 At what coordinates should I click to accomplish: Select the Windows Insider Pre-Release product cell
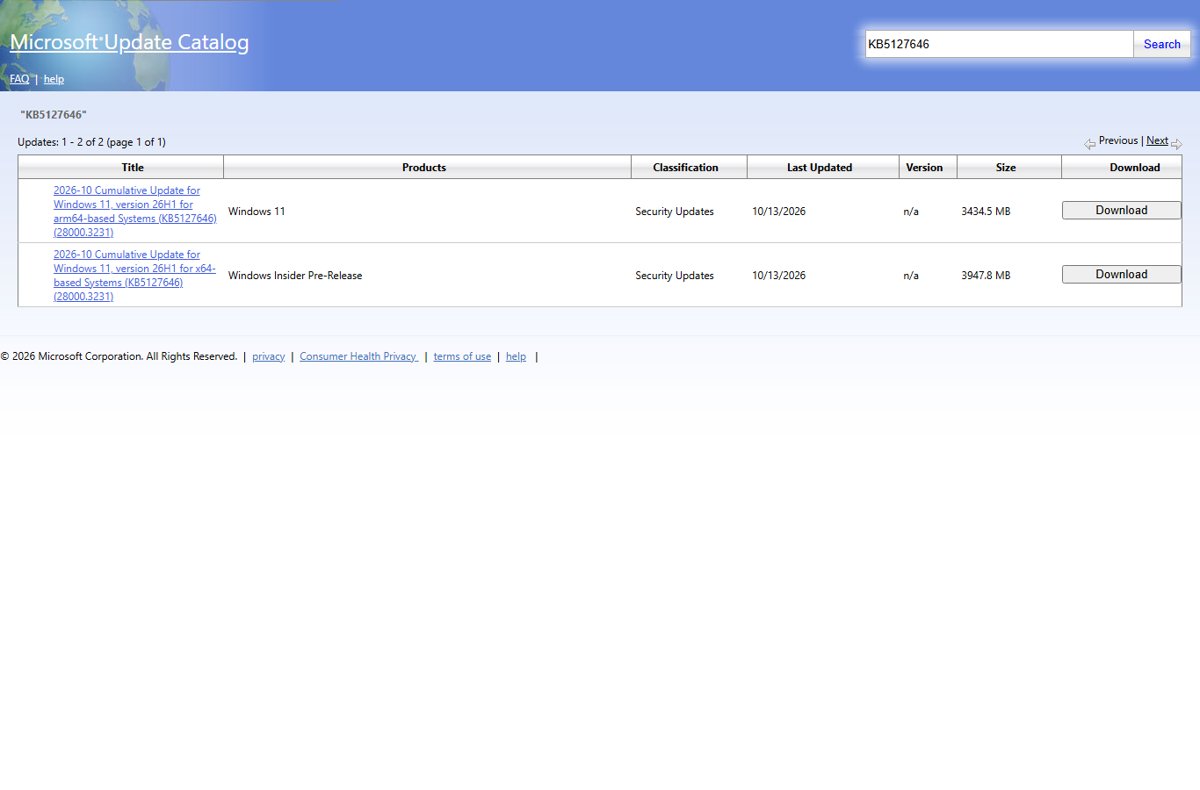[x=295, y=275]
